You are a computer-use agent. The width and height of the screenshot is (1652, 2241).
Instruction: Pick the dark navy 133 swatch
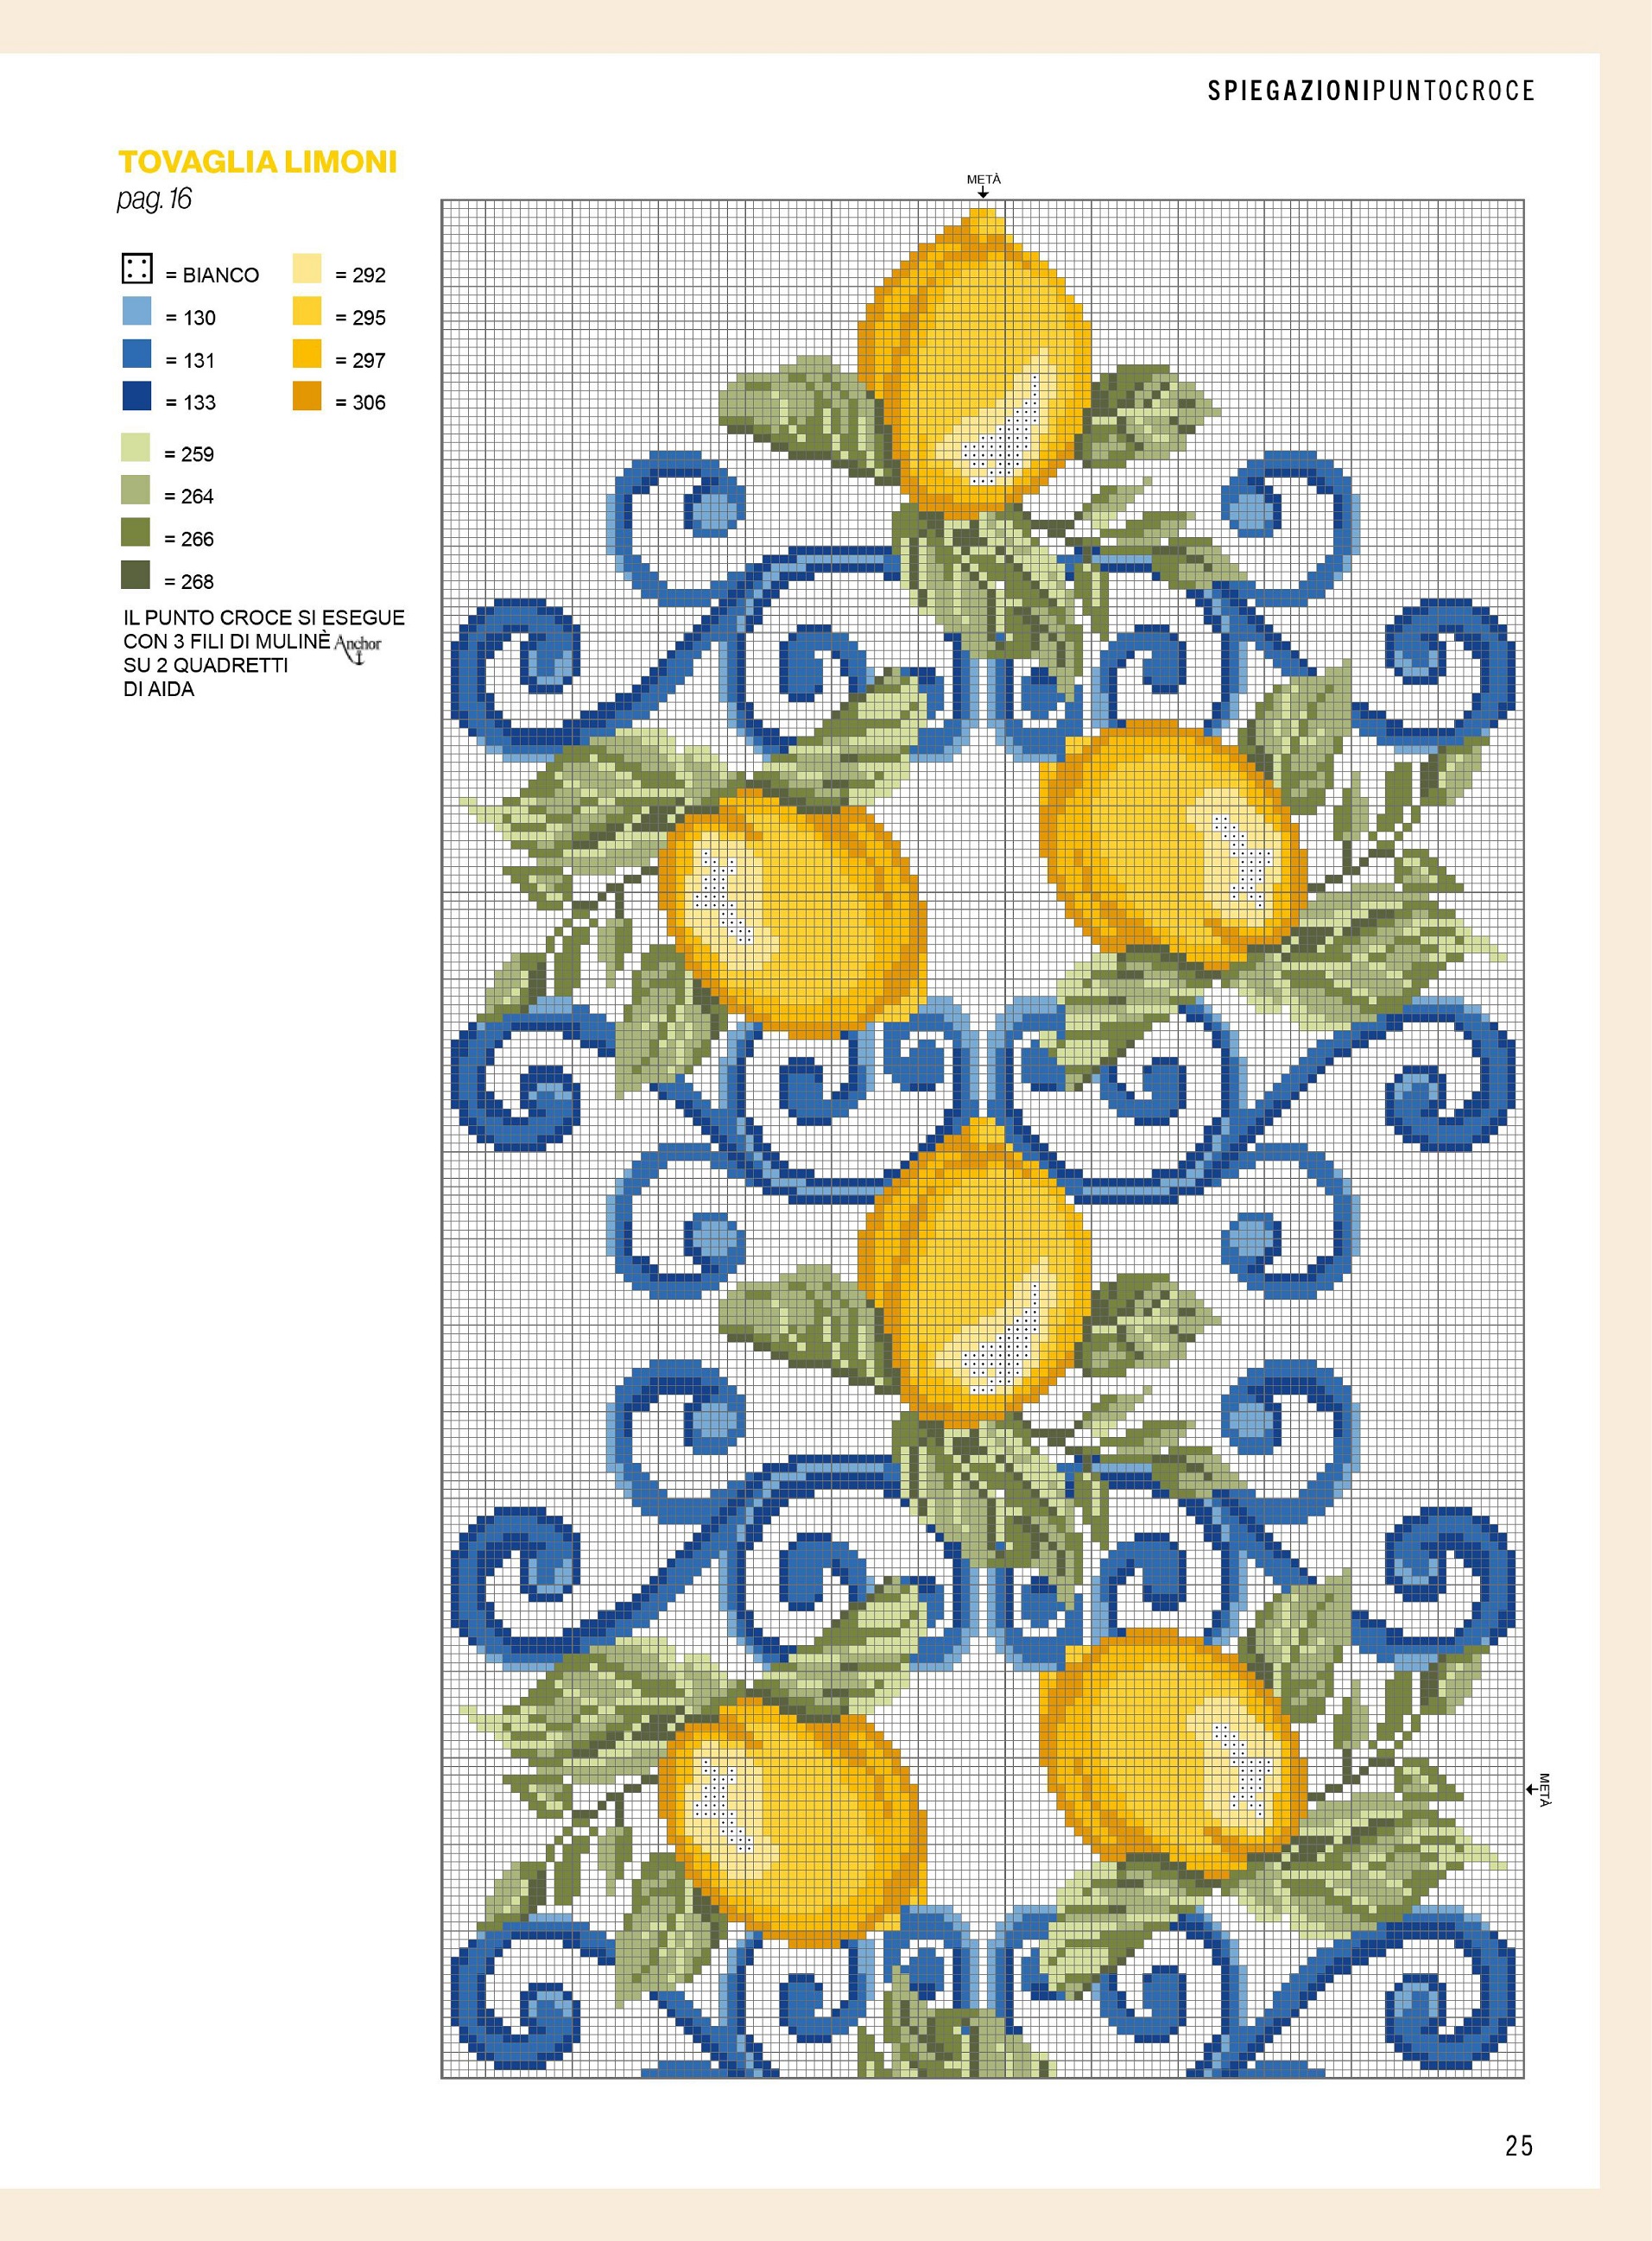136,397
